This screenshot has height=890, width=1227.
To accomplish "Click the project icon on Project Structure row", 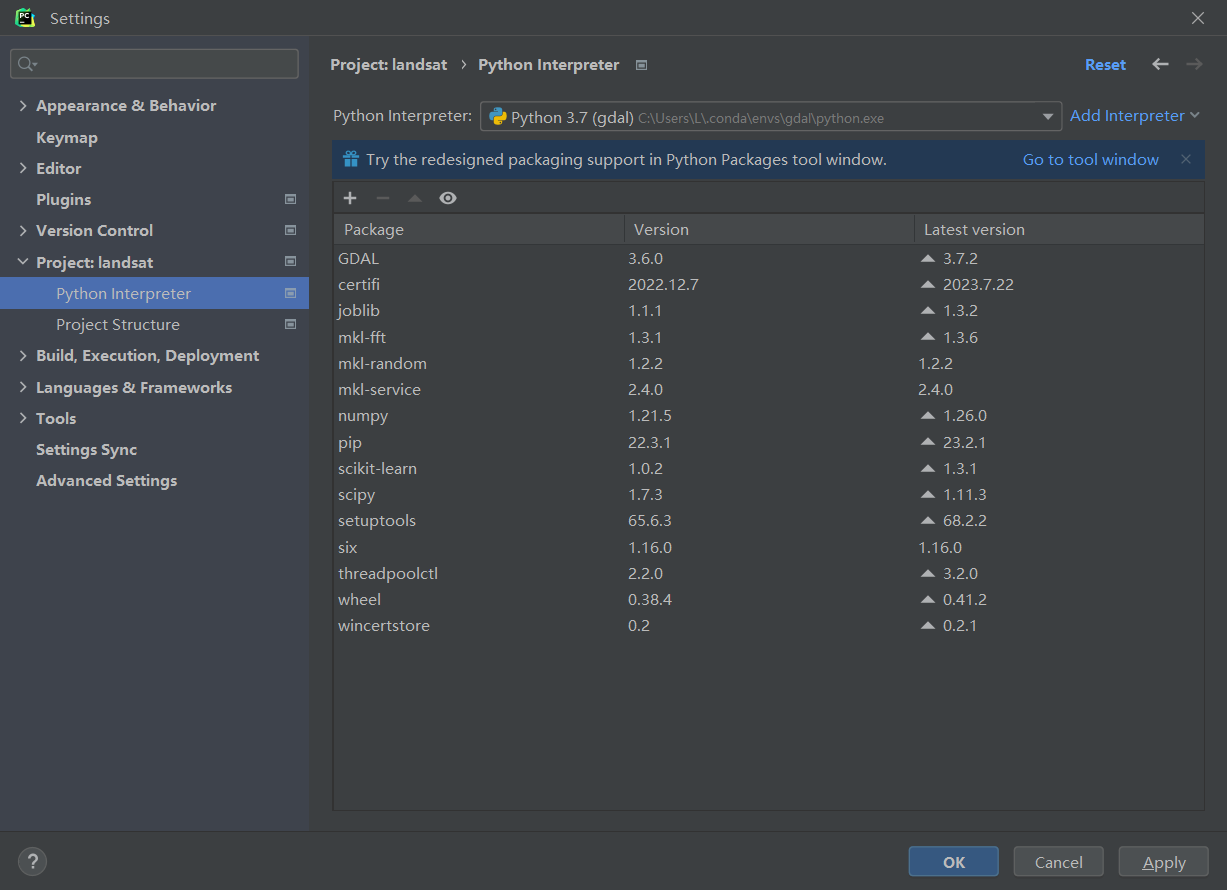I will pyautogui.click(x=290, y=324).
